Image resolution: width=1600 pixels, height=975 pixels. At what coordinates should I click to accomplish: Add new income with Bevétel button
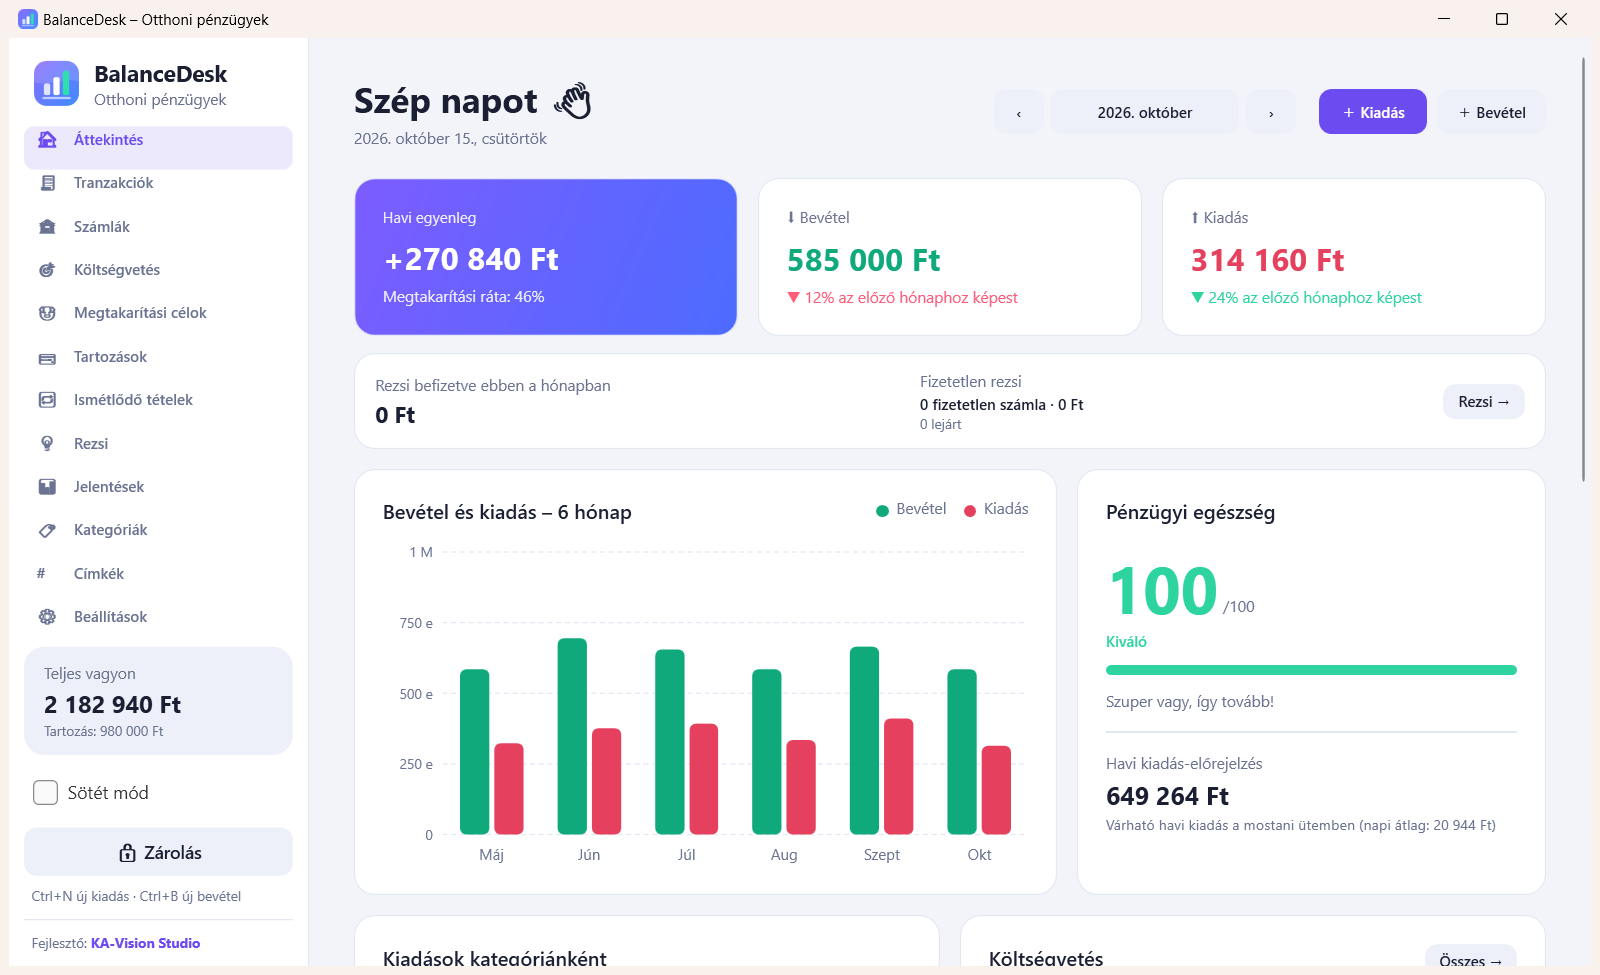[x=1492, y=112]
